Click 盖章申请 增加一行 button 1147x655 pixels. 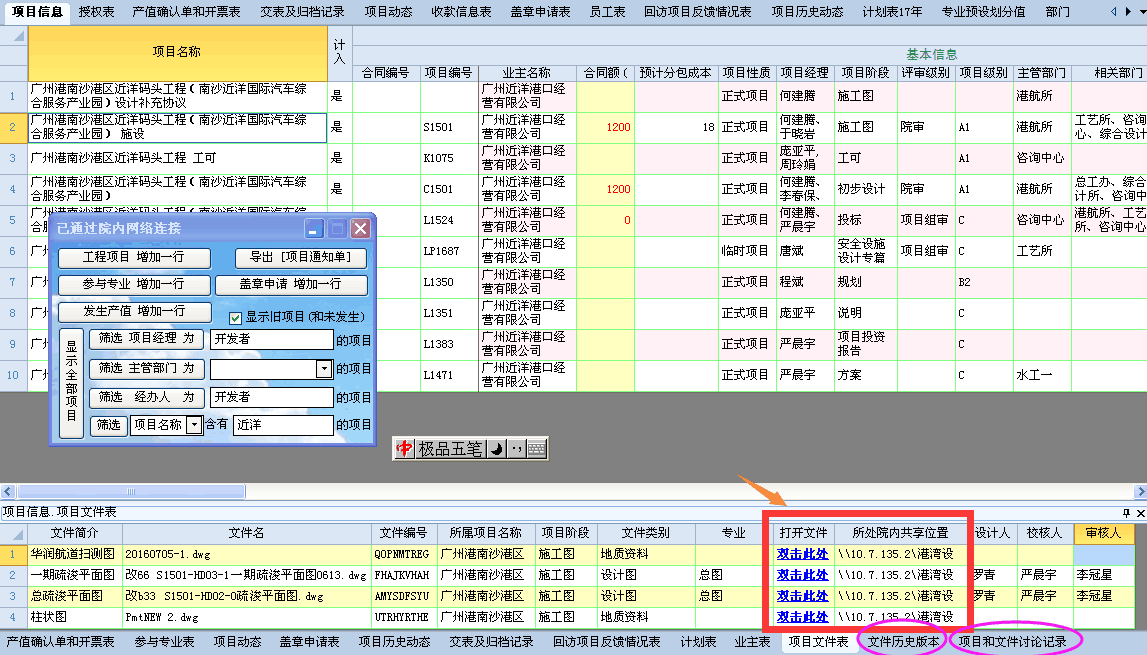pyautogui.click(x=290, y=284)
